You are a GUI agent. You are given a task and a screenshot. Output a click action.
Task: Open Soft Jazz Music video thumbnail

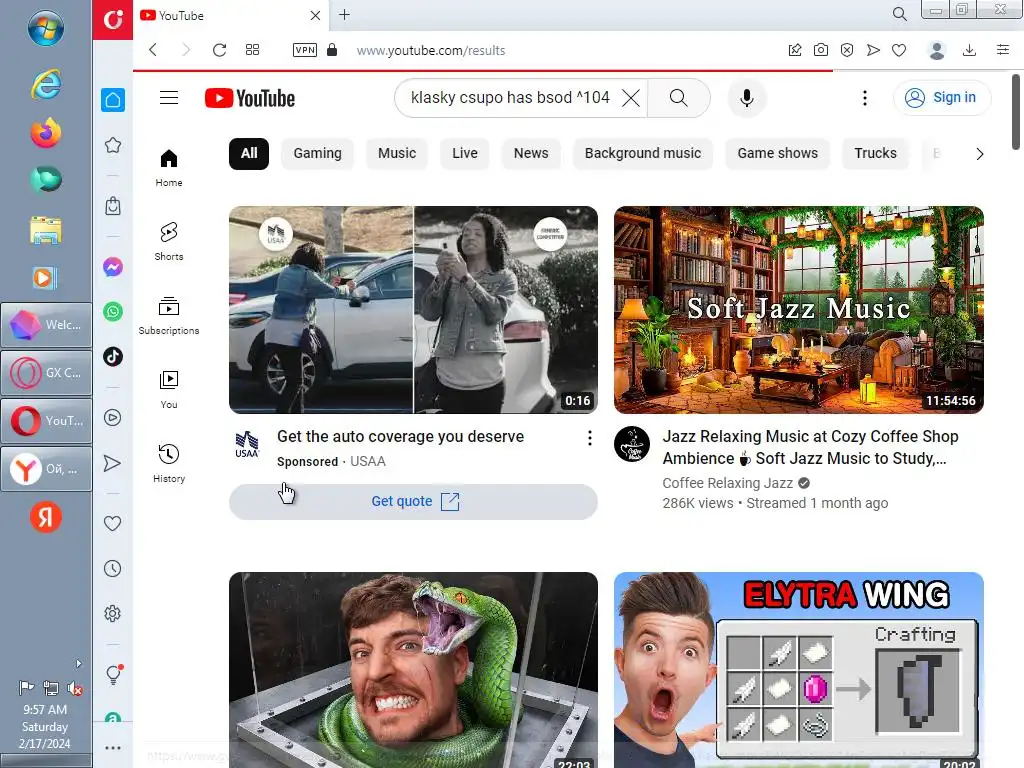pos(799,310)
